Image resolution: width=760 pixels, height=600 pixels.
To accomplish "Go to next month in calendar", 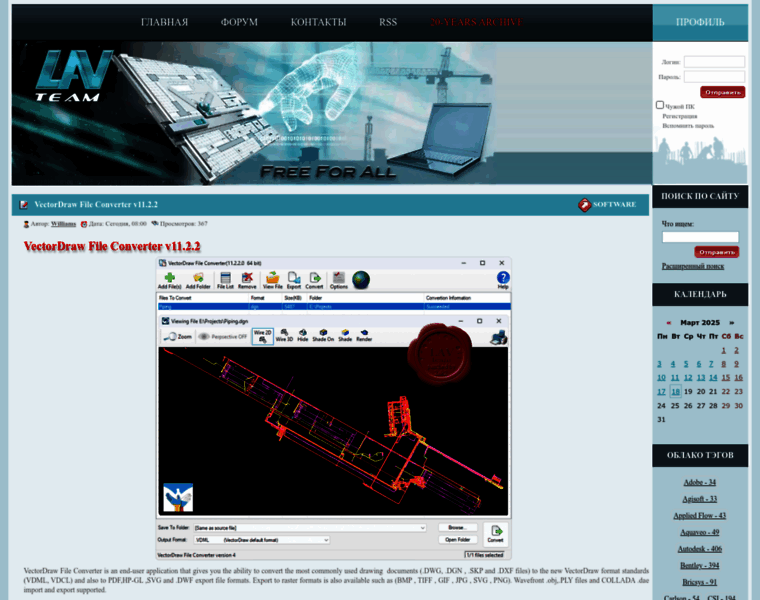I will pos(731,323).
